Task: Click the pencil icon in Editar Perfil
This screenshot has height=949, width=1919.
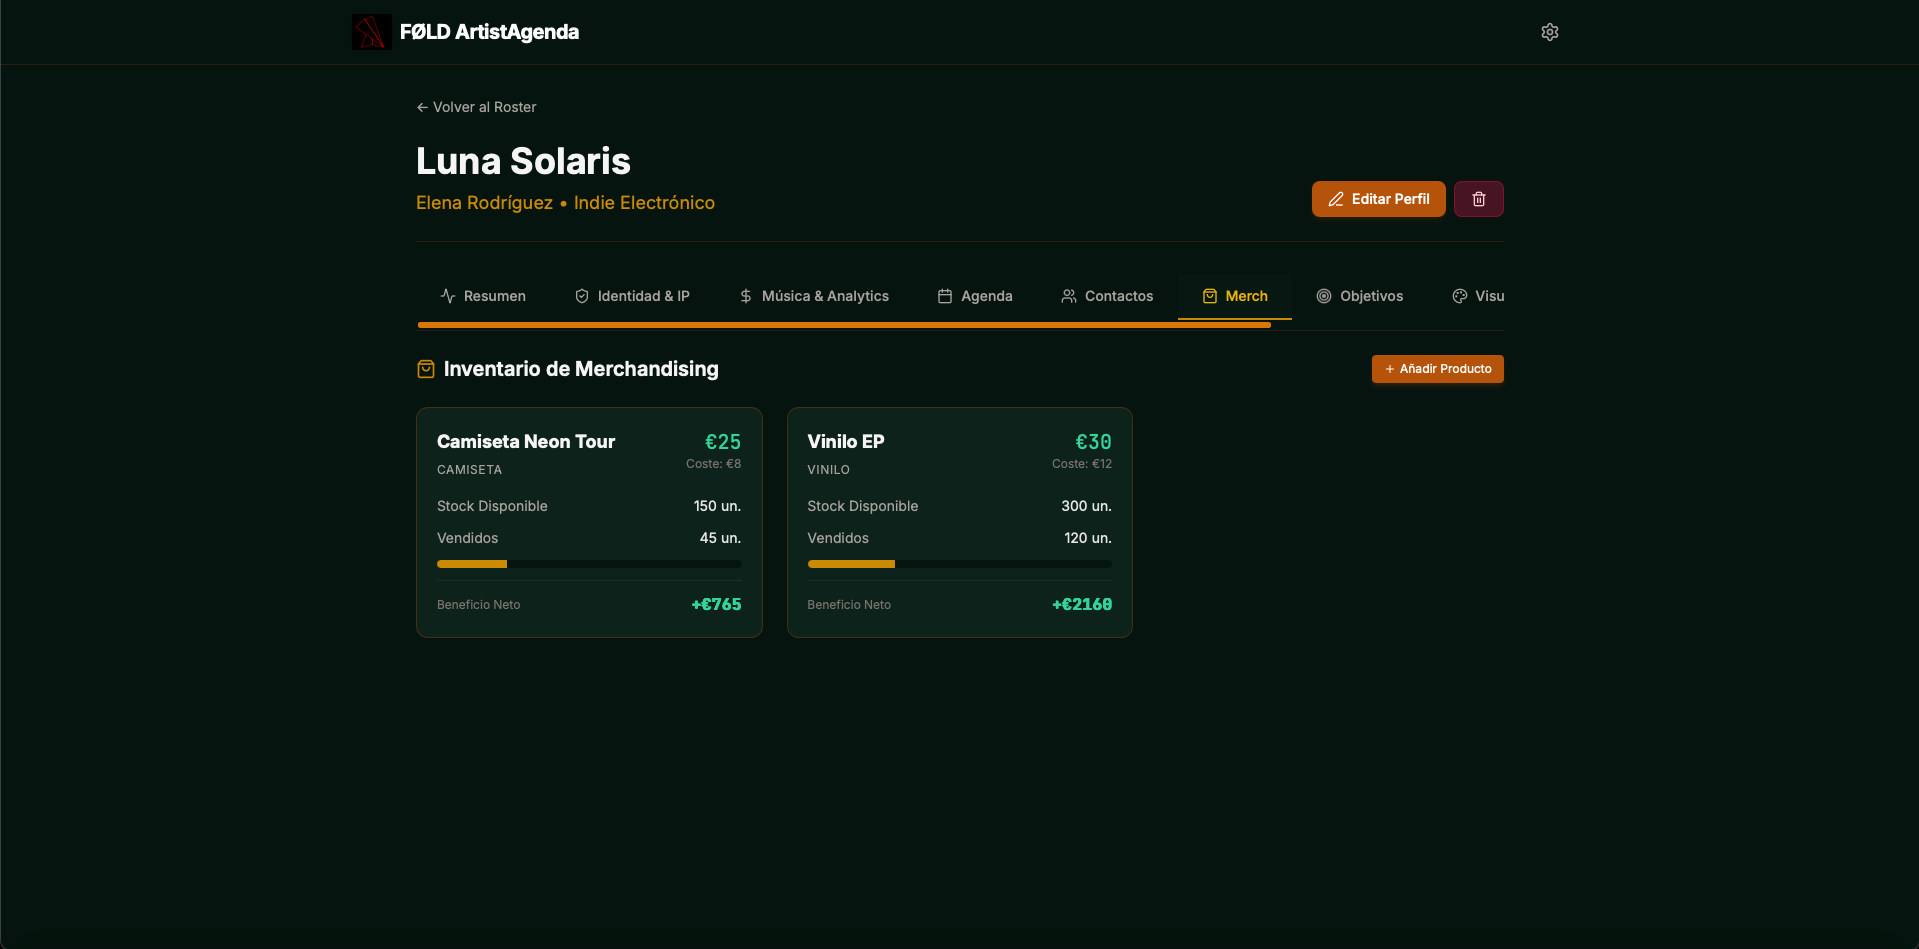Action: pos(1335,199)
